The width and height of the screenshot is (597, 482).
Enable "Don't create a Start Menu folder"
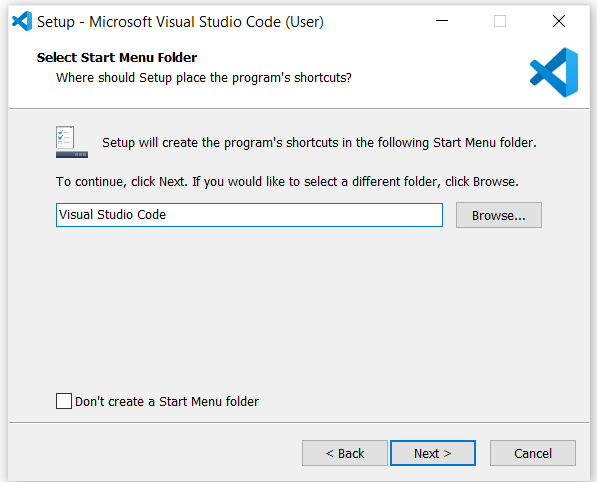click(64, 401)
